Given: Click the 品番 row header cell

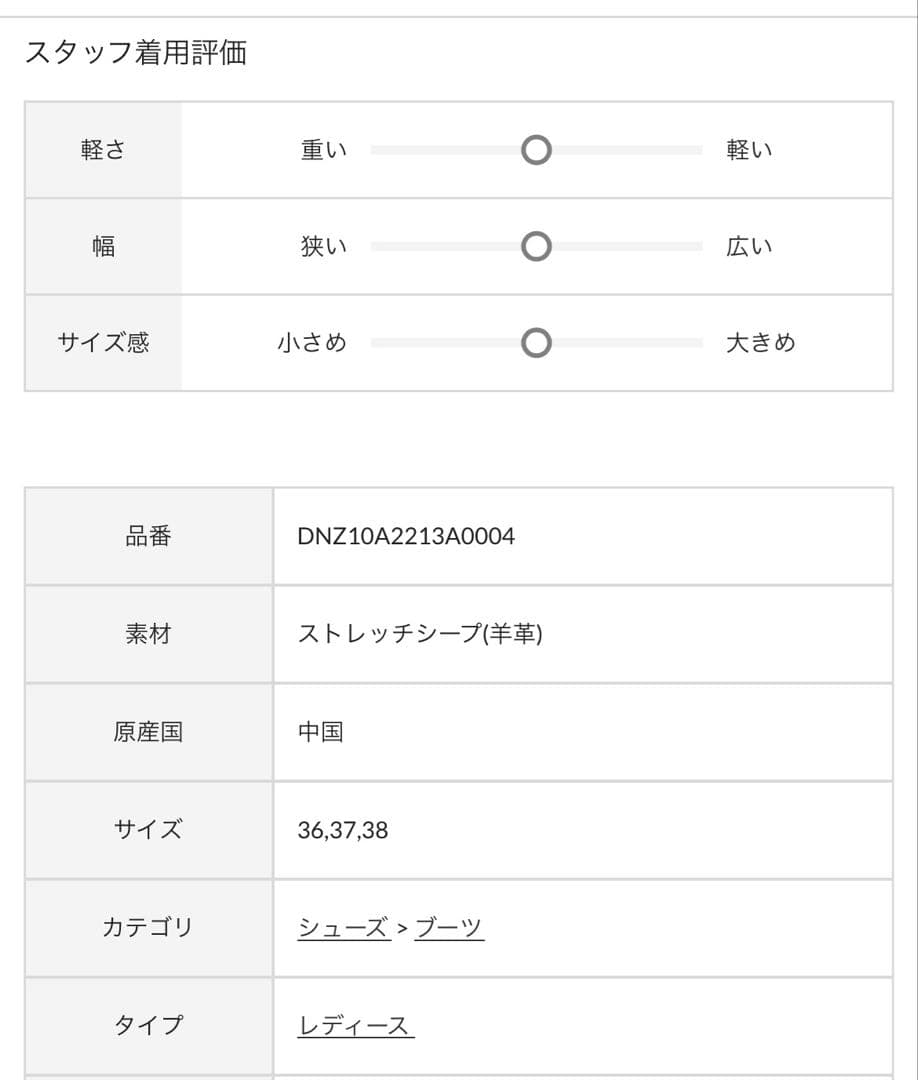Looking at the screenshot, I should [x=149, y=536].
